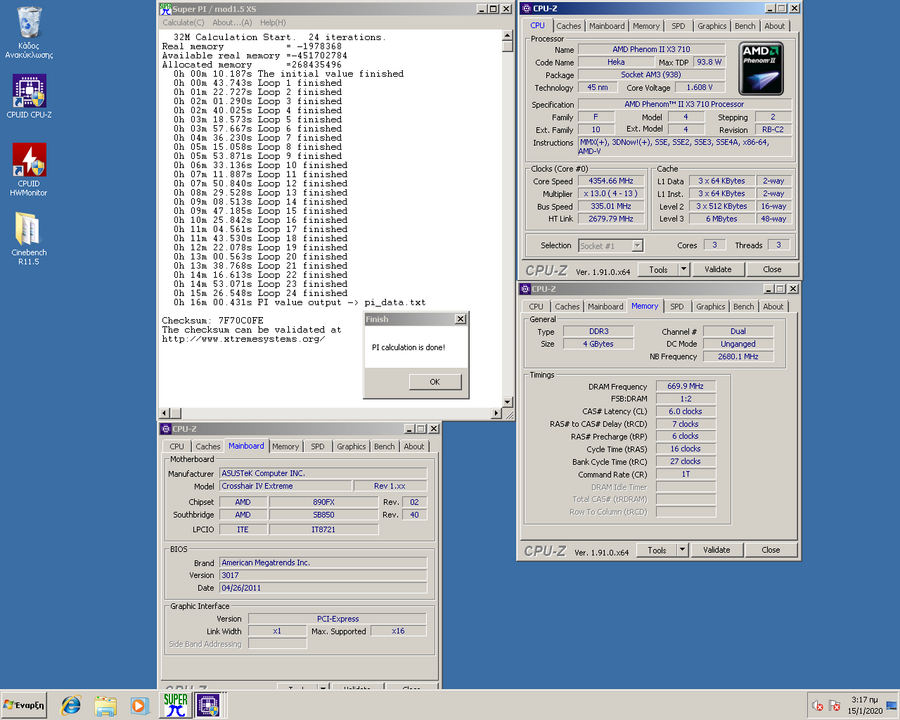
Task: Select the CAS# Latency value 6.0 clocks
Action: [685, 412]
